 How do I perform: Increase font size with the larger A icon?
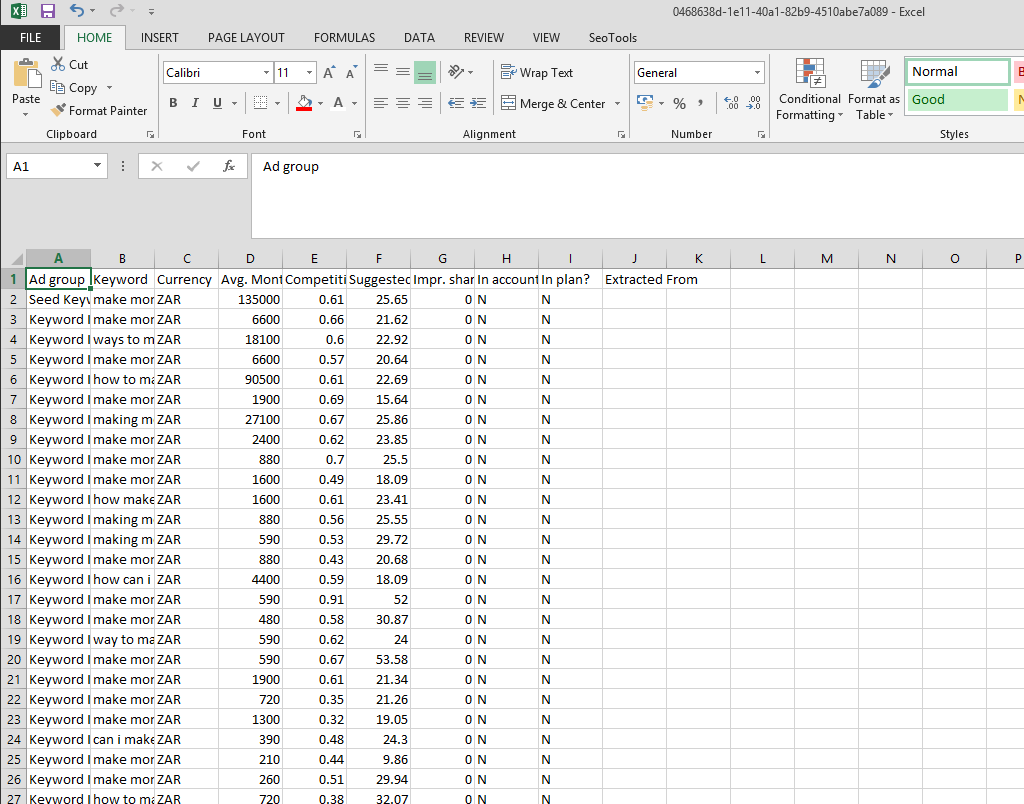pyautogui.click(x=329, y=73)
